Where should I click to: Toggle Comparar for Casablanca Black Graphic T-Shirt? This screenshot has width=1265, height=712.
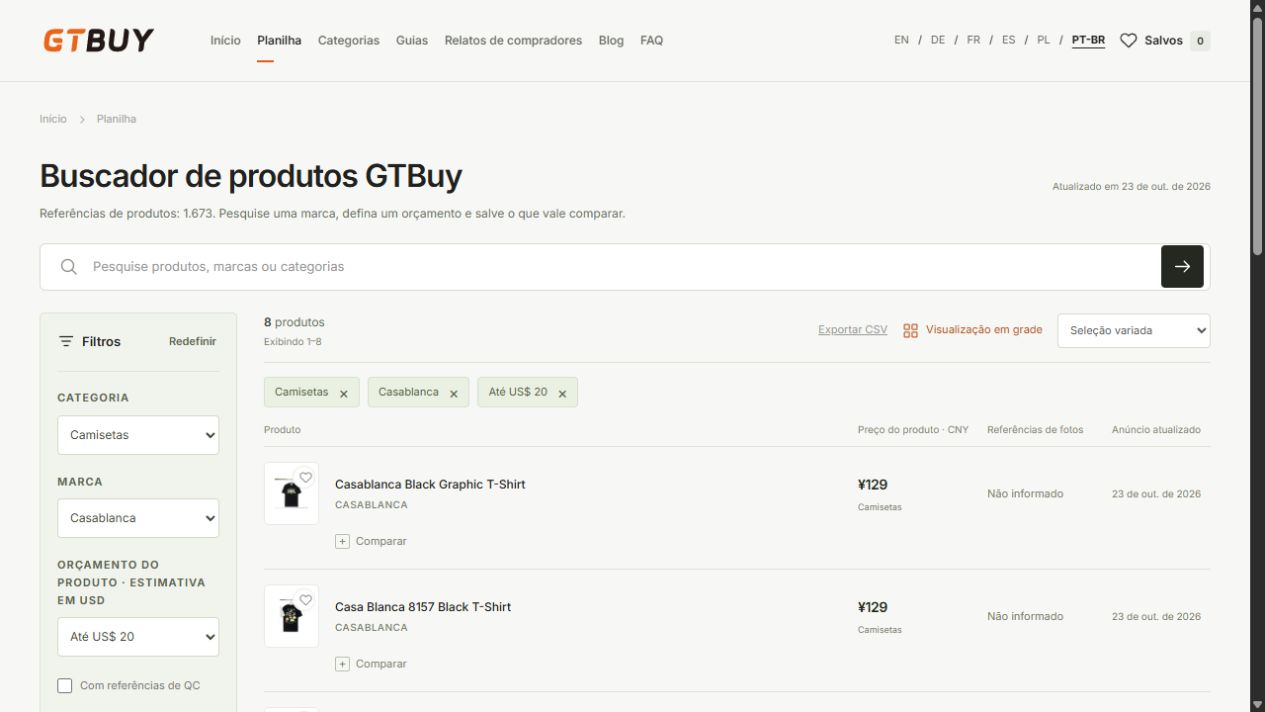tap(371, 541)
